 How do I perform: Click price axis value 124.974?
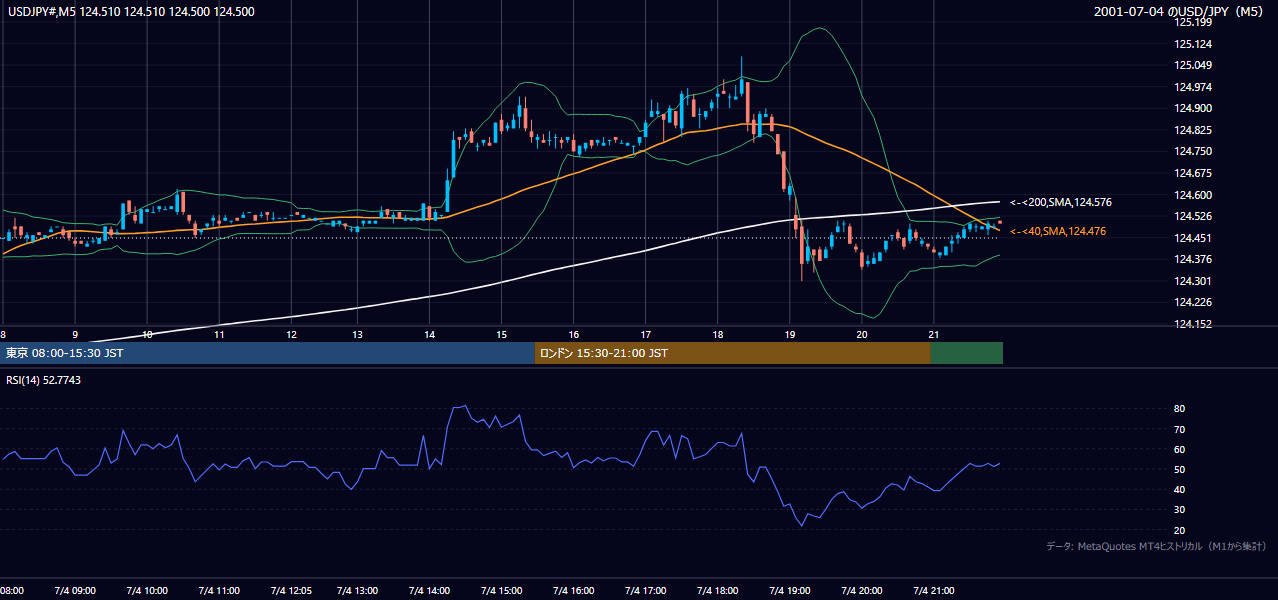coord(1193,87)
